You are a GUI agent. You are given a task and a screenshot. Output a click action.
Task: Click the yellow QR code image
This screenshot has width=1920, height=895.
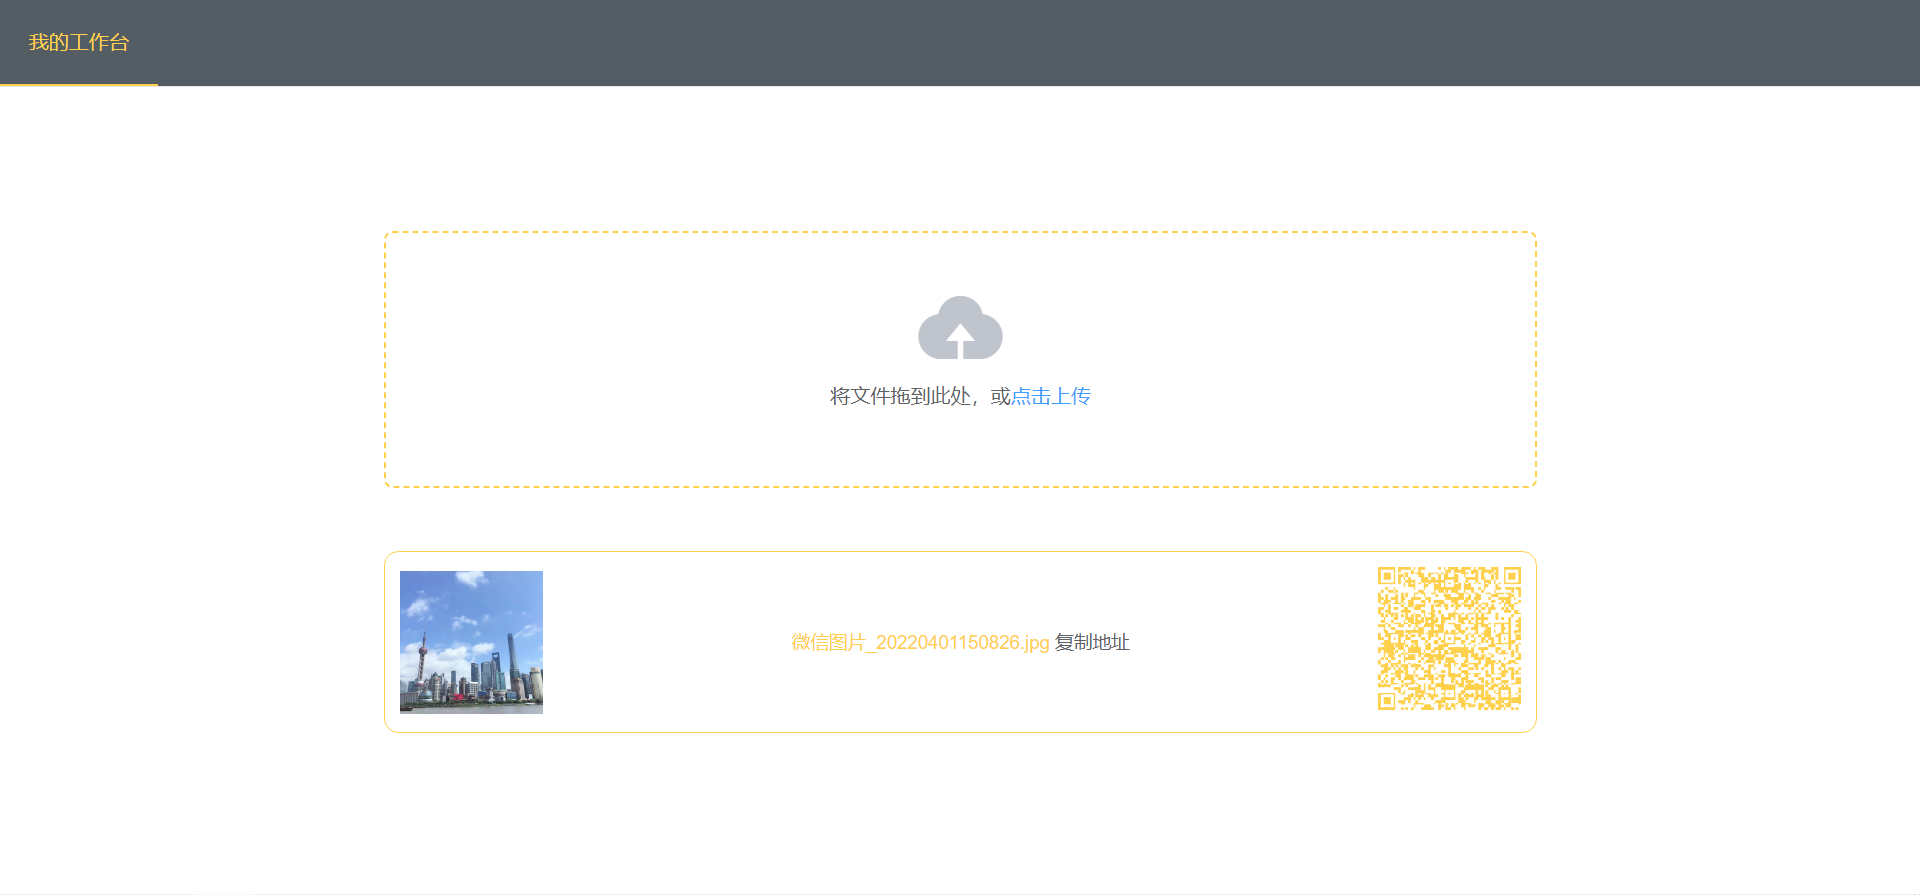pyautogui.click(x=1449, y=638)
